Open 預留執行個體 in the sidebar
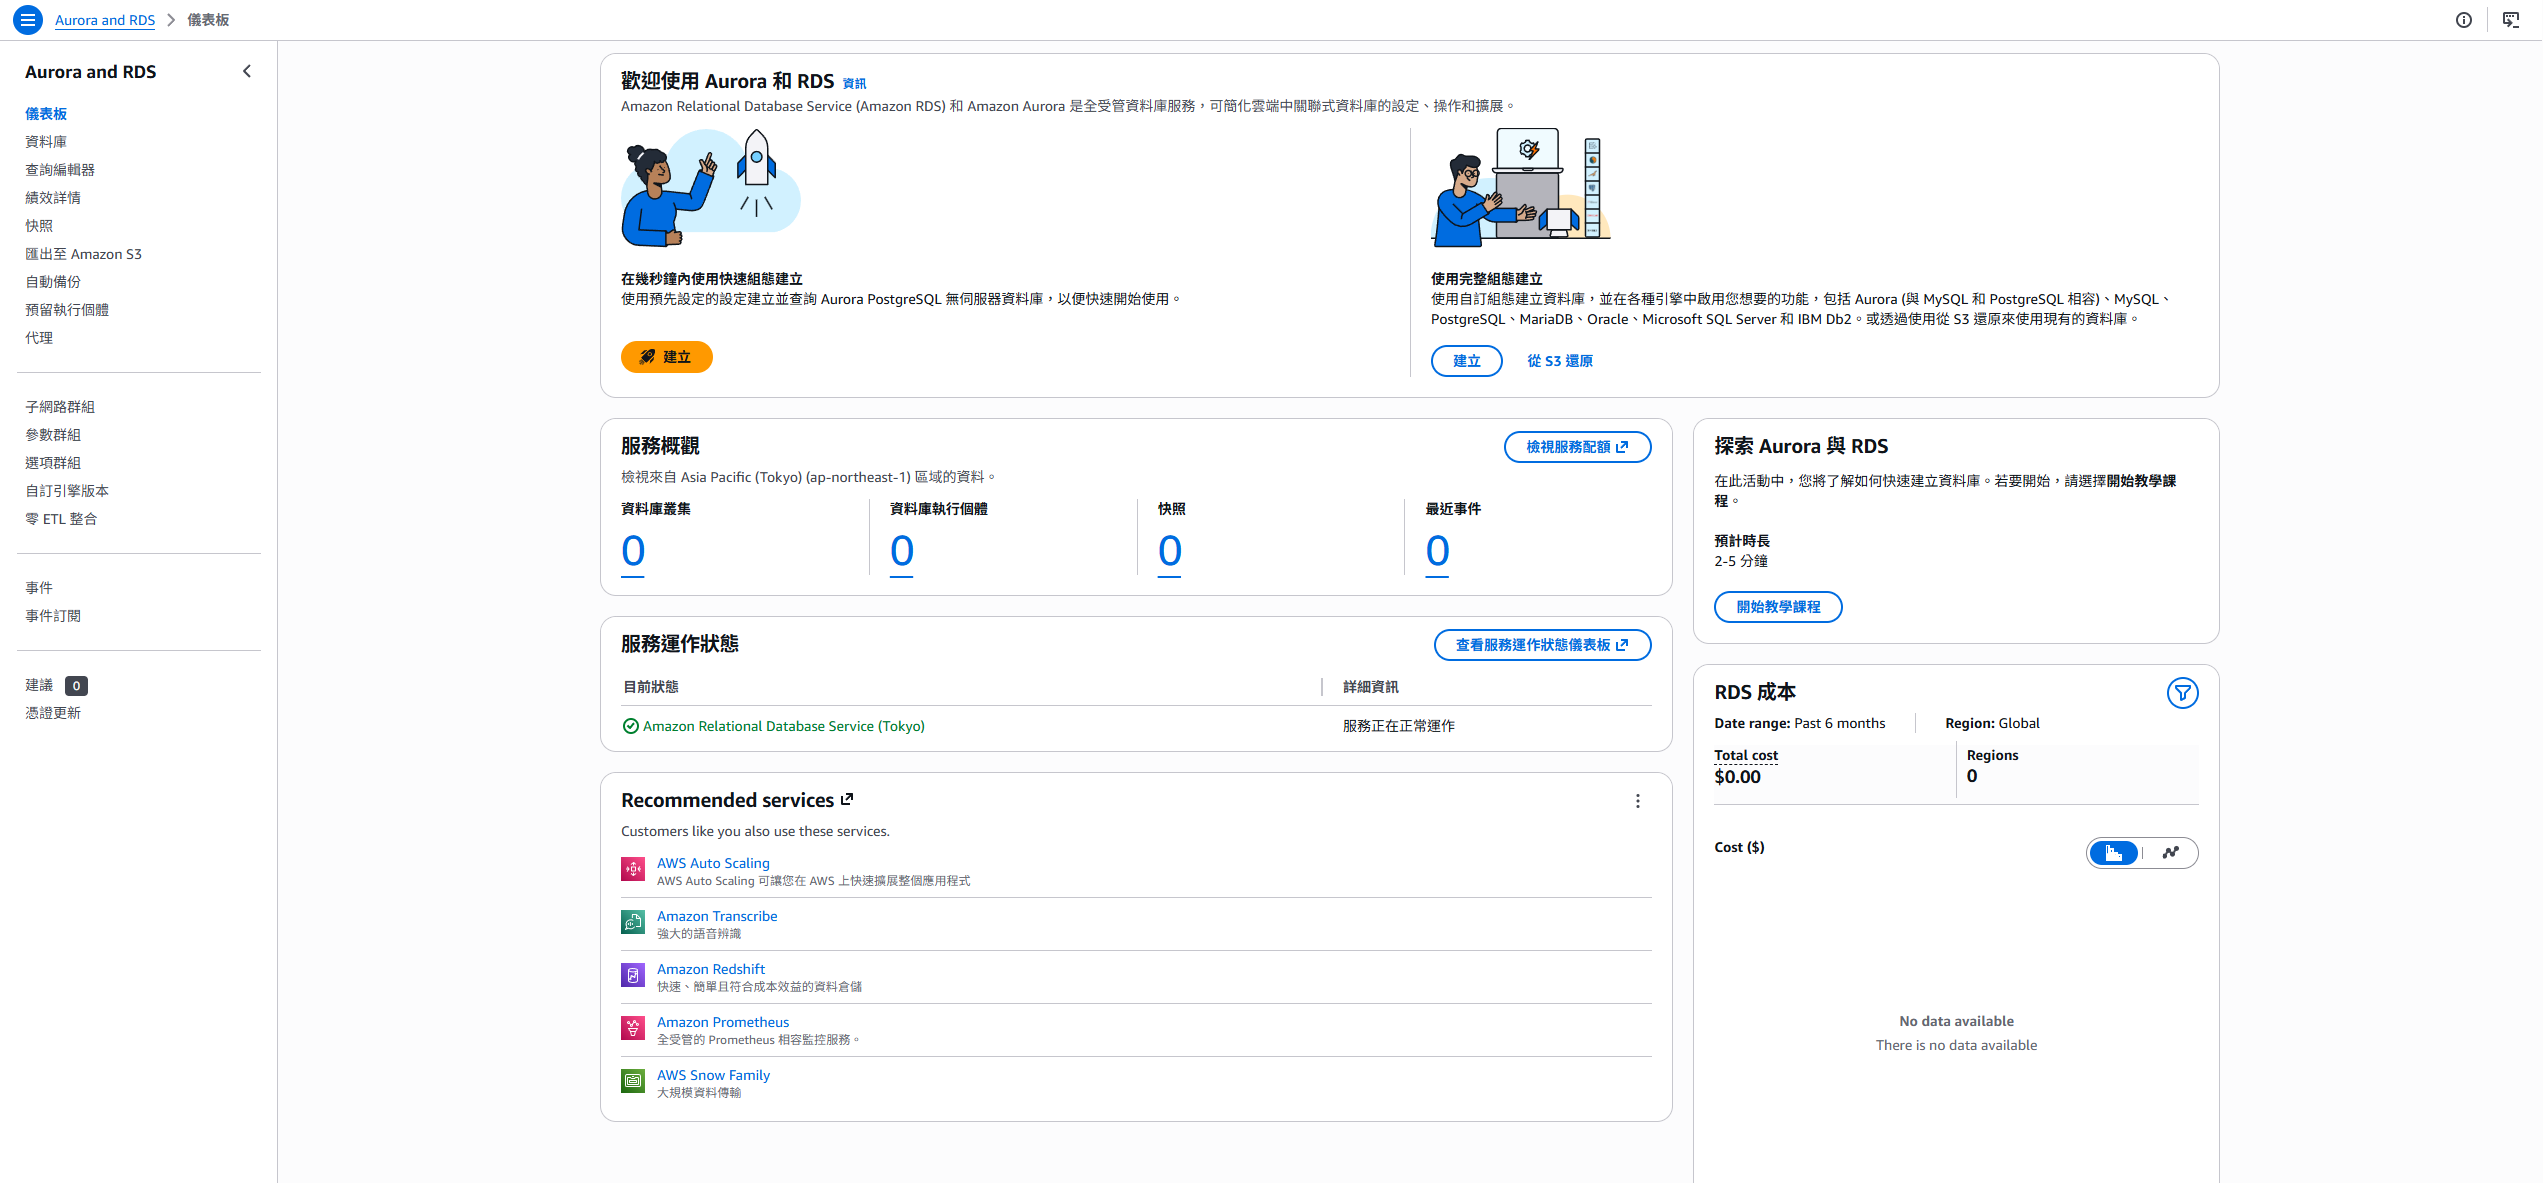Image resolution: width=2543 pixels, height=1183 pixels. 67,310
